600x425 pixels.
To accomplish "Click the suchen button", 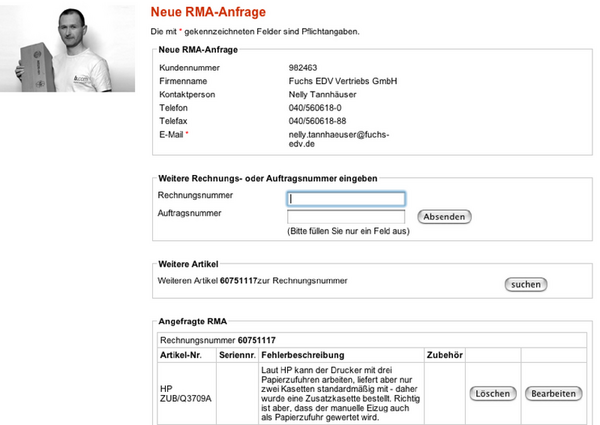I will pos(526,284).
